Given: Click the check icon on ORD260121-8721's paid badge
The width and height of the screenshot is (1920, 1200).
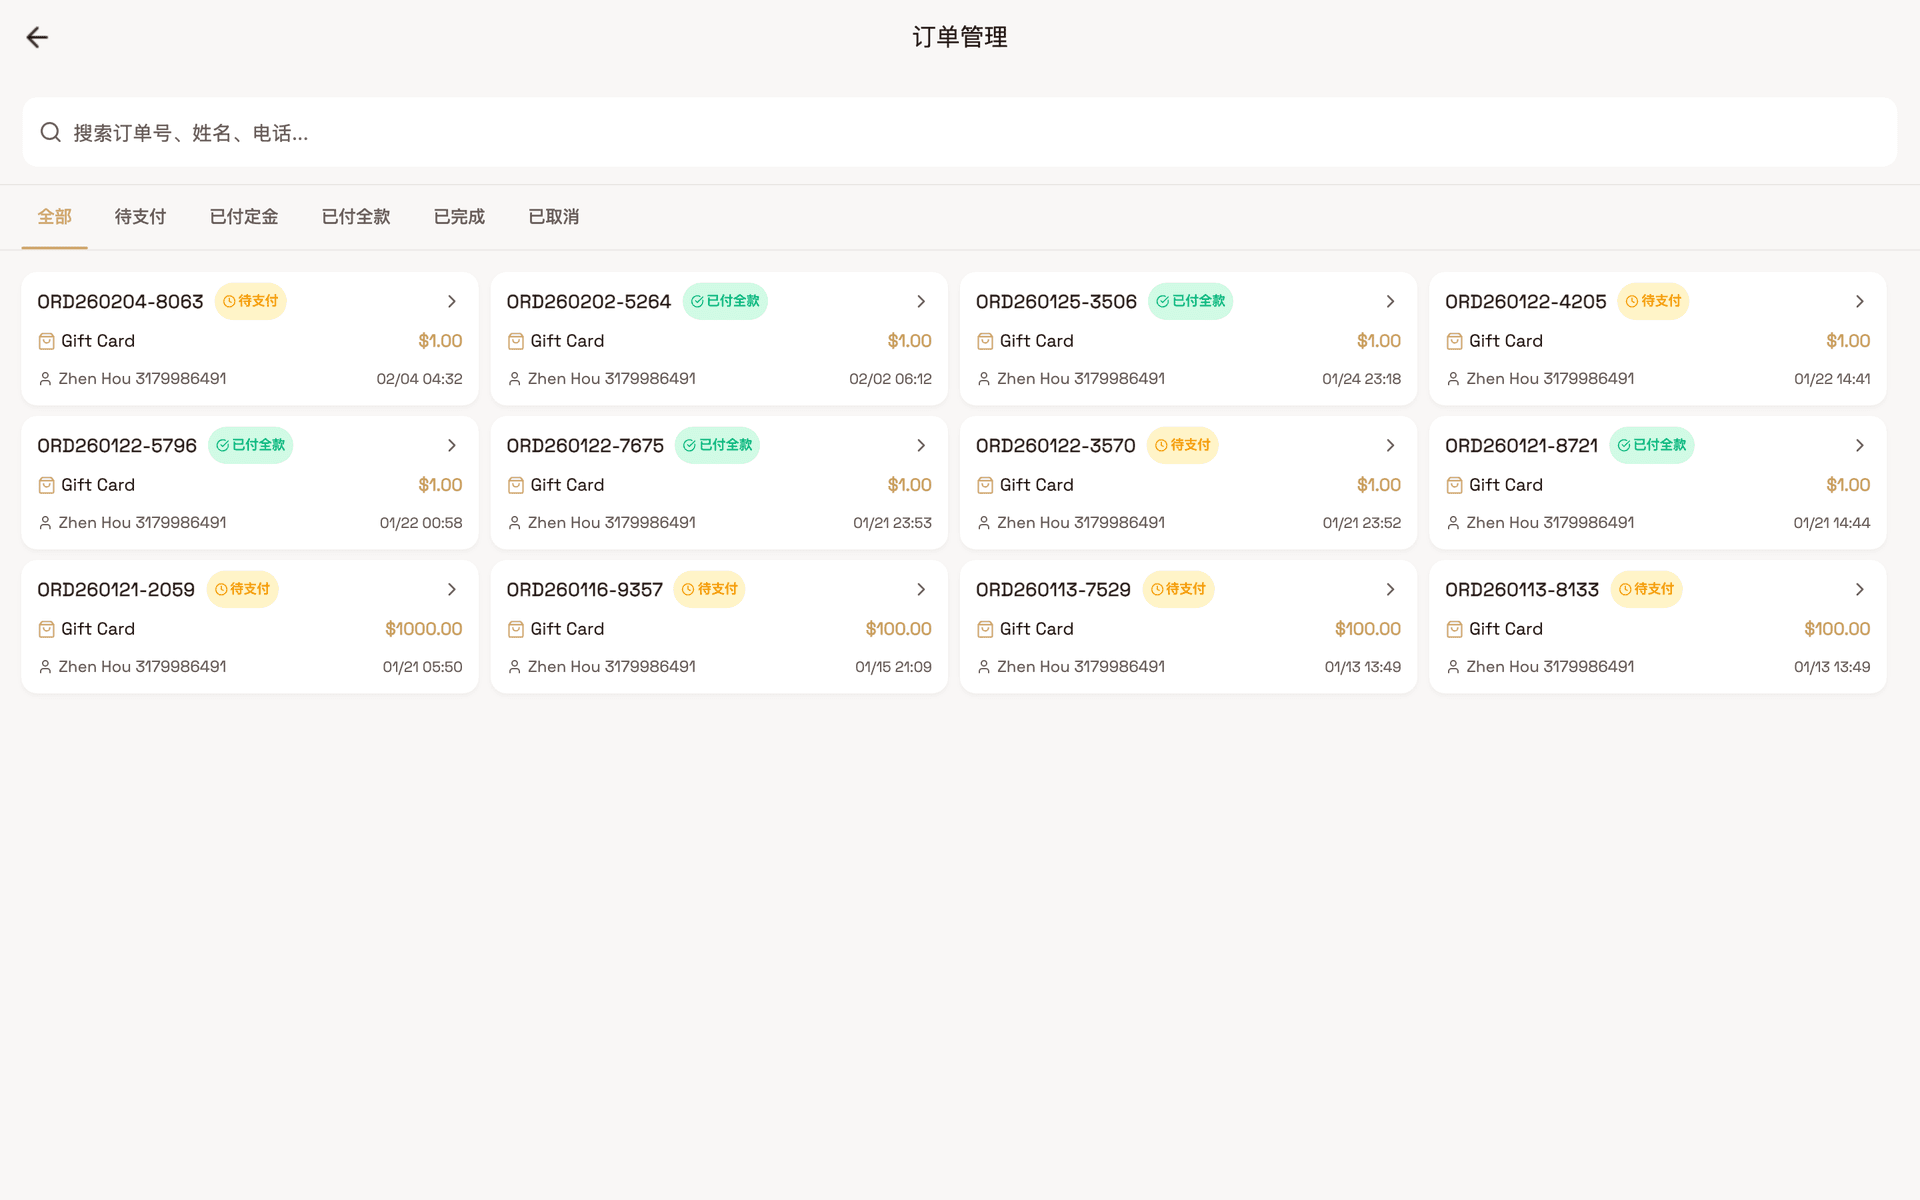Looking at the screenshot, I should click(1625, 445).
